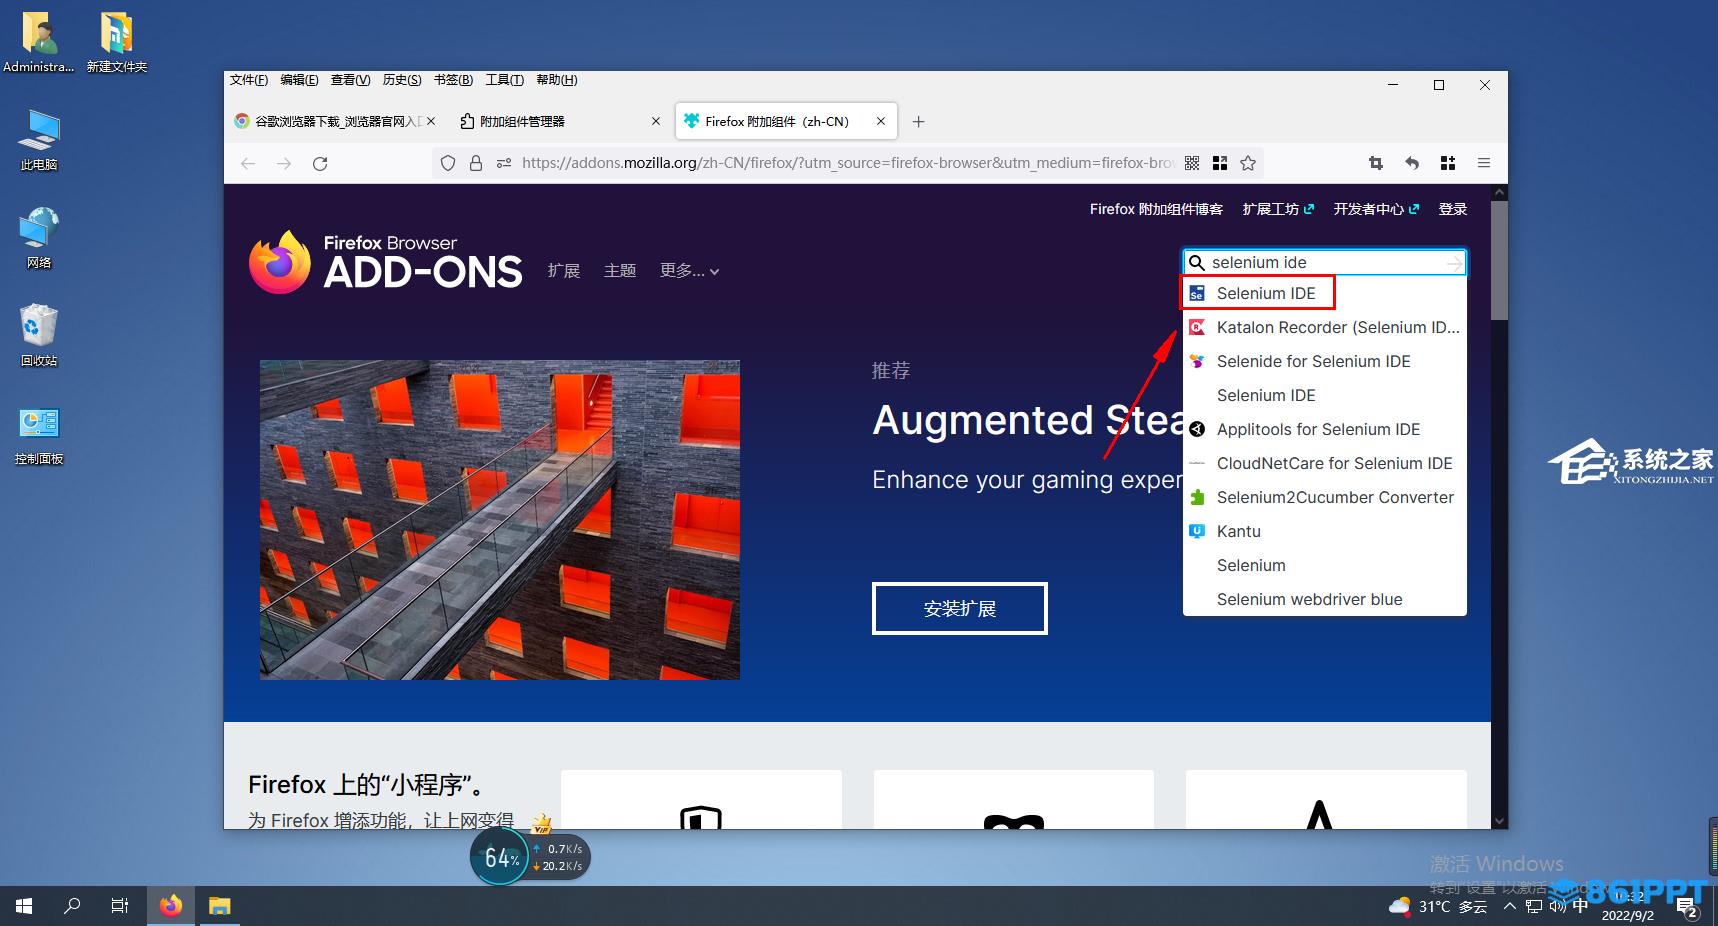Viewport: 1718px width, 926px height.
Task: Open 文件(F) menu
Action: 249,80
